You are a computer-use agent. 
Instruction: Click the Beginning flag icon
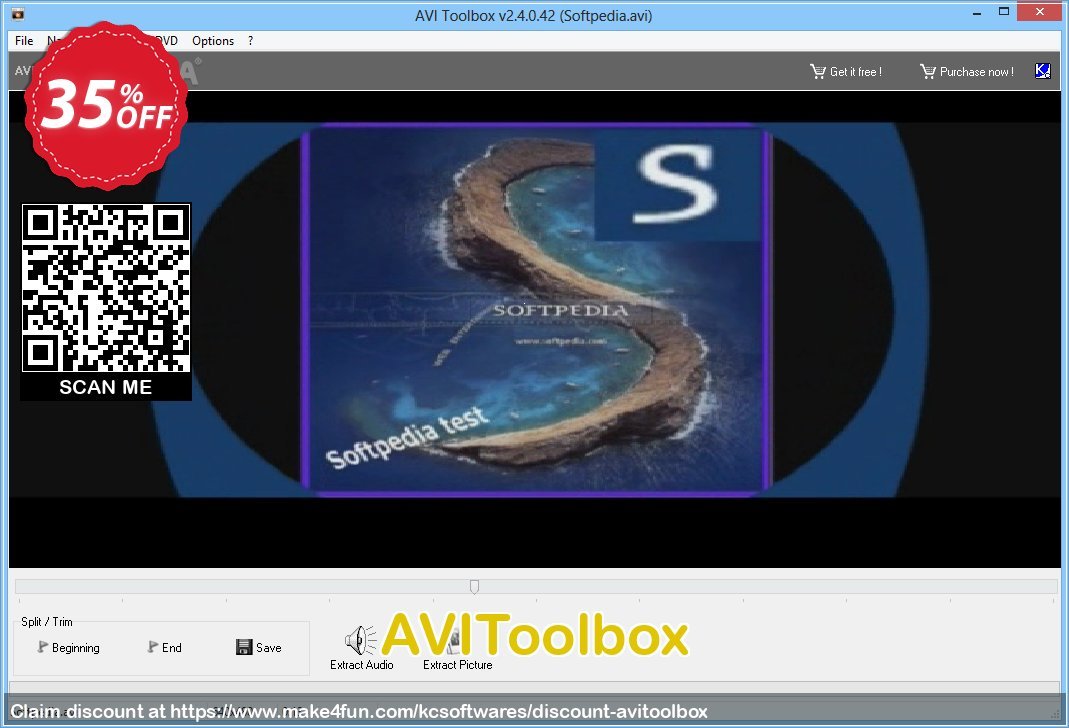click(x=42, y=646)
